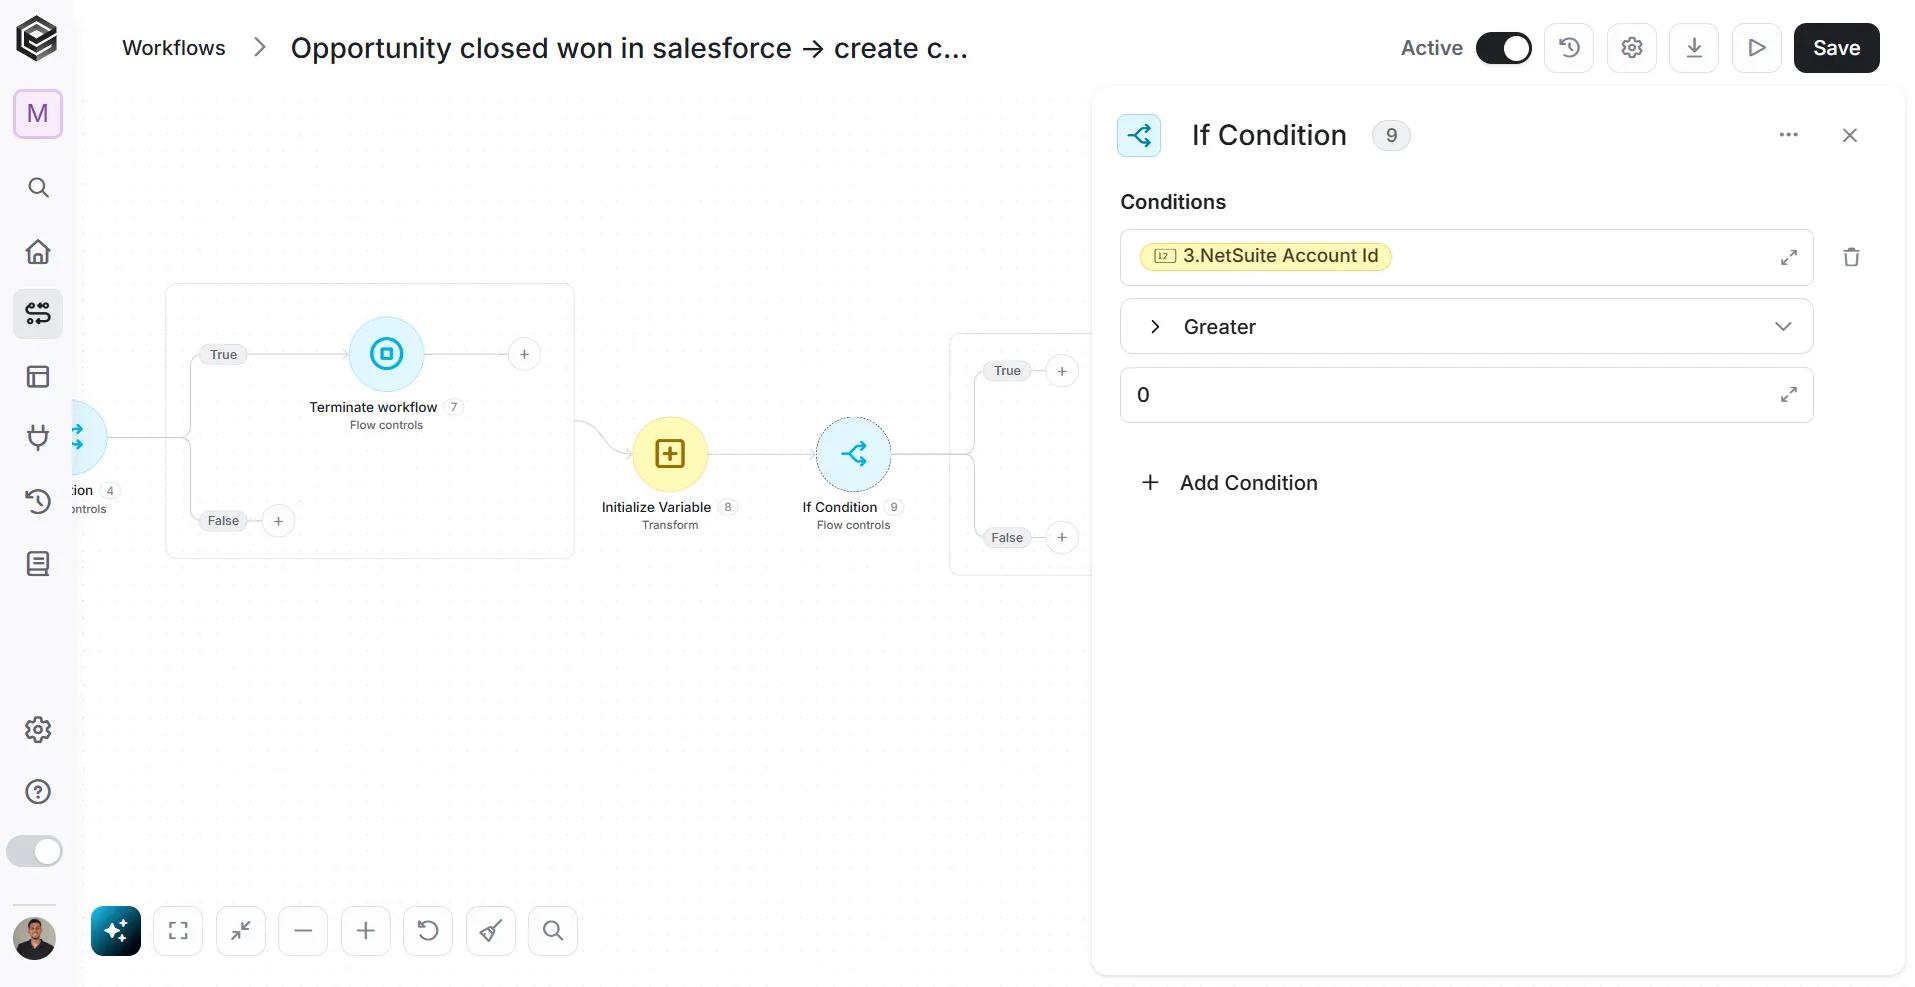Expand the Greater row chevron
Viewport: 1915px width, 987px height.
tap(1155, 327)
